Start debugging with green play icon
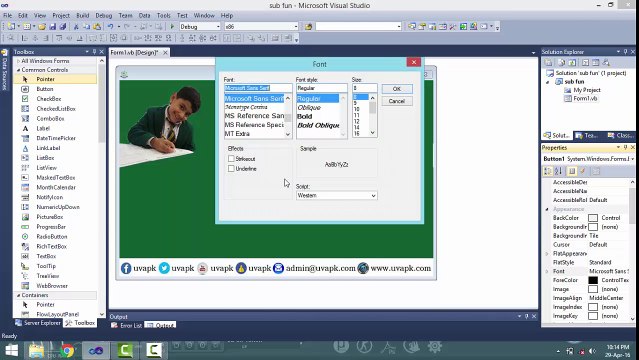The width and height of the screenshot is (639, 360). click(x=172, y=27)
